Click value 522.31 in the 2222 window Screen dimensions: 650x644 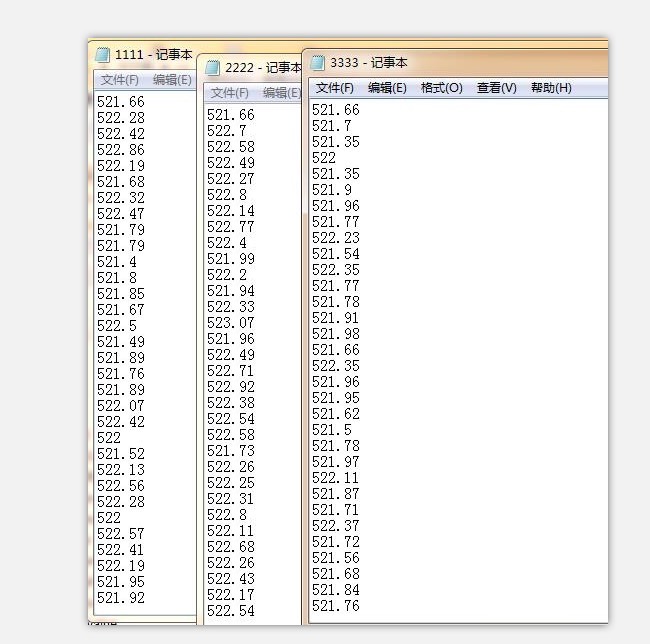[x=230, y=499]
